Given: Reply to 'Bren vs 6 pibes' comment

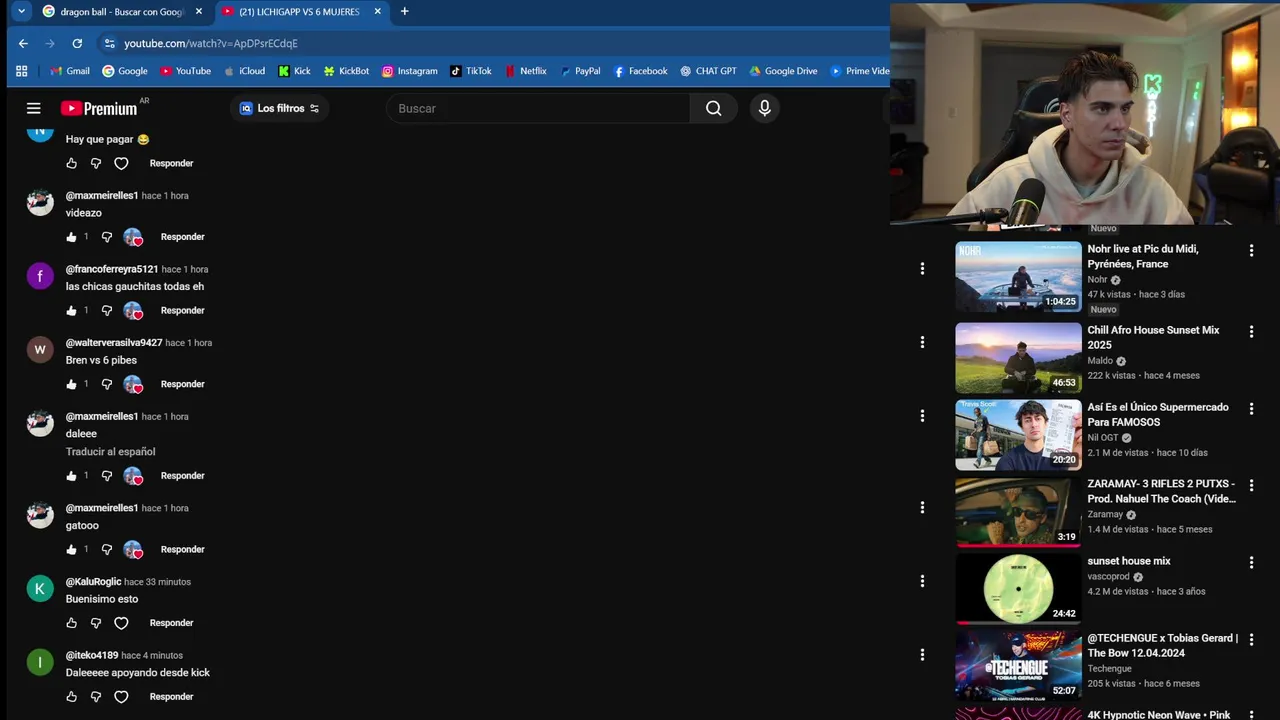Looking at the screenshot, I should coord(182,384).
